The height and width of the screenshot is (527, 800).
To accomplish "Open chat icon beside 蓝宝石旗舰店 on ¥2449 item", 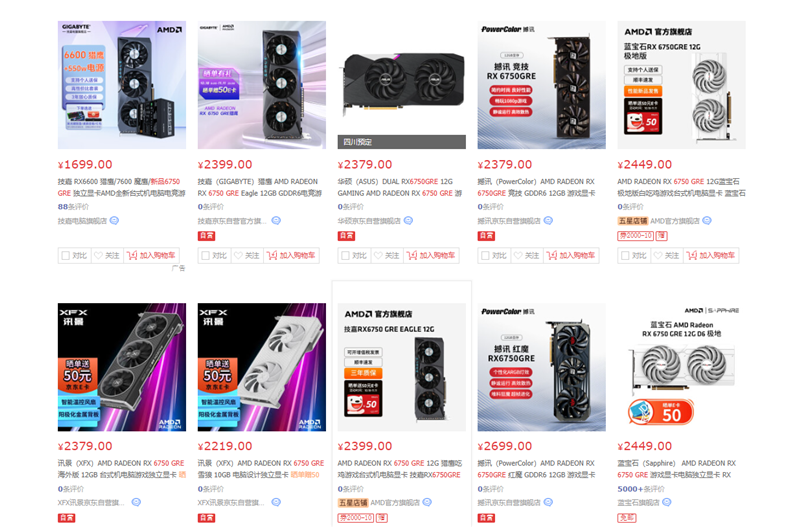I will [666, 502].
